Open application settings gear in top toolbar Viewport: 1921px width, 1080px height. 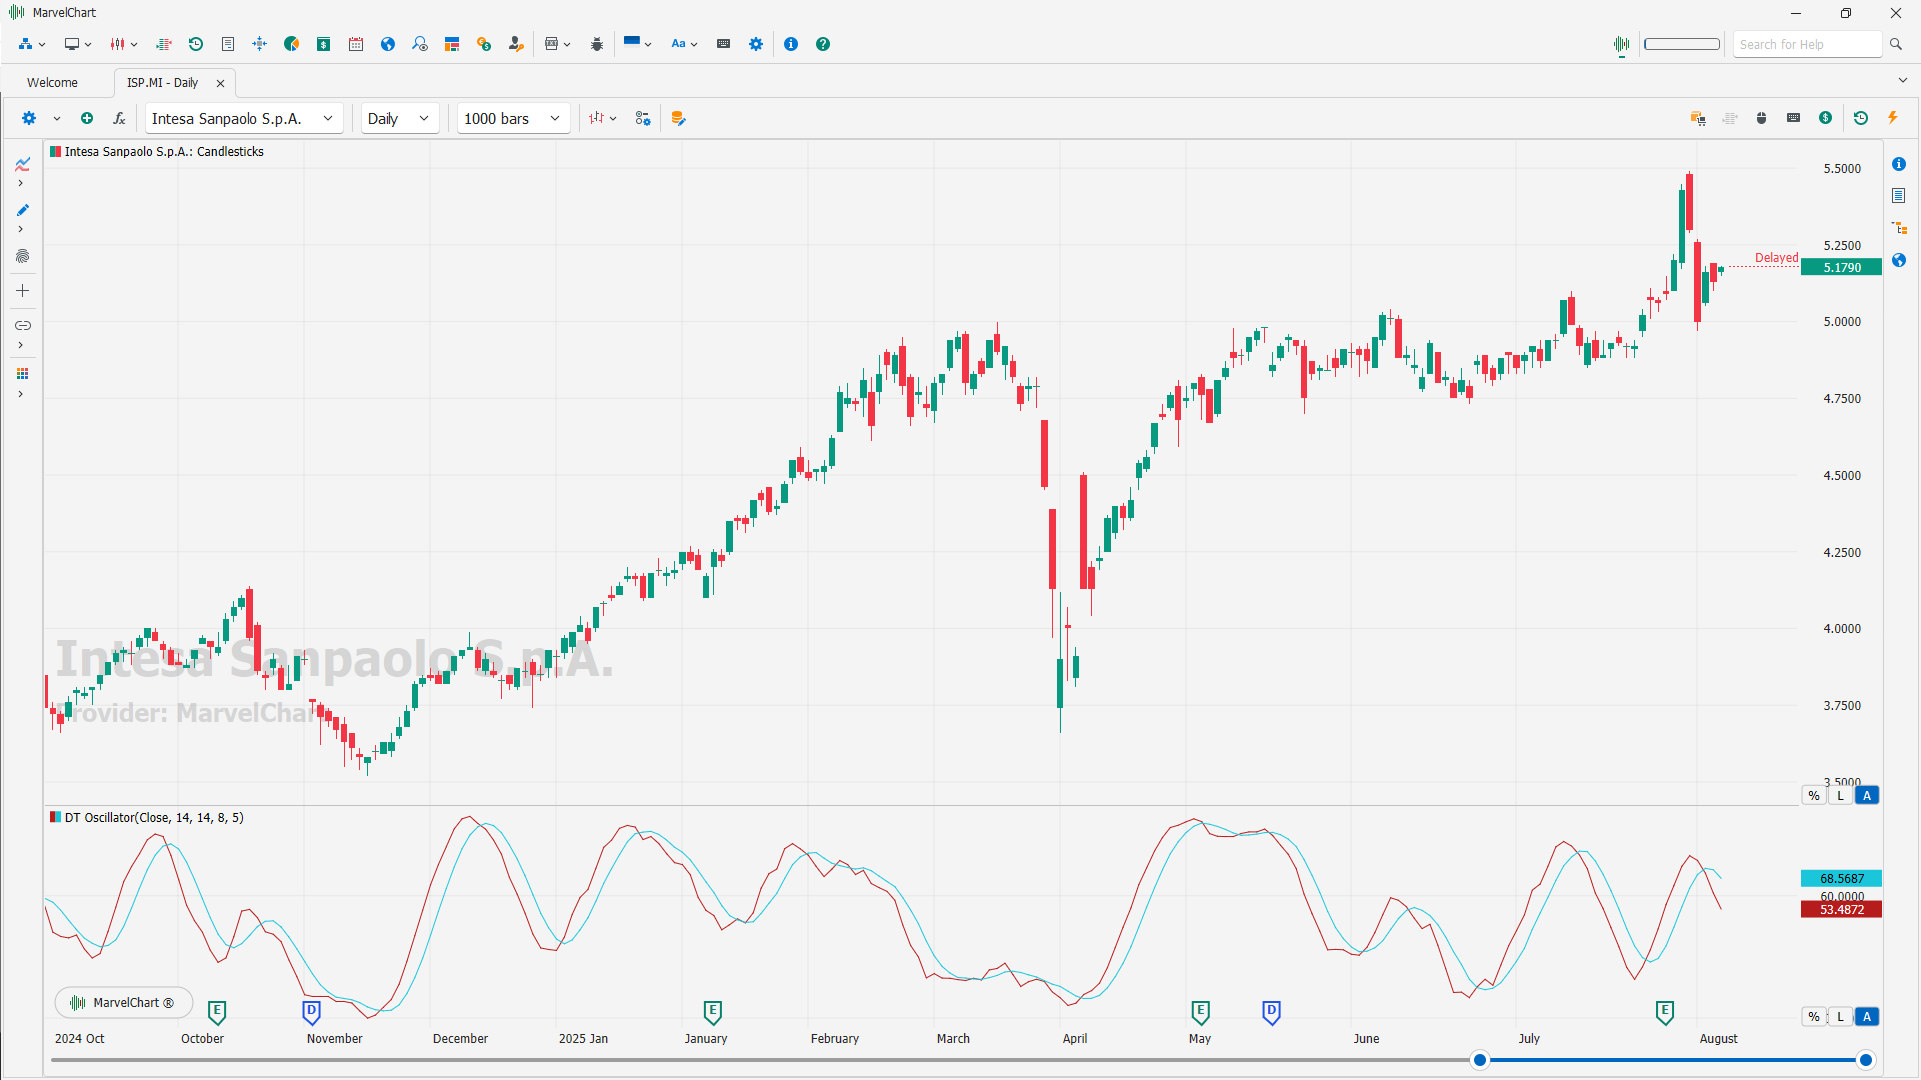(756, 44)
